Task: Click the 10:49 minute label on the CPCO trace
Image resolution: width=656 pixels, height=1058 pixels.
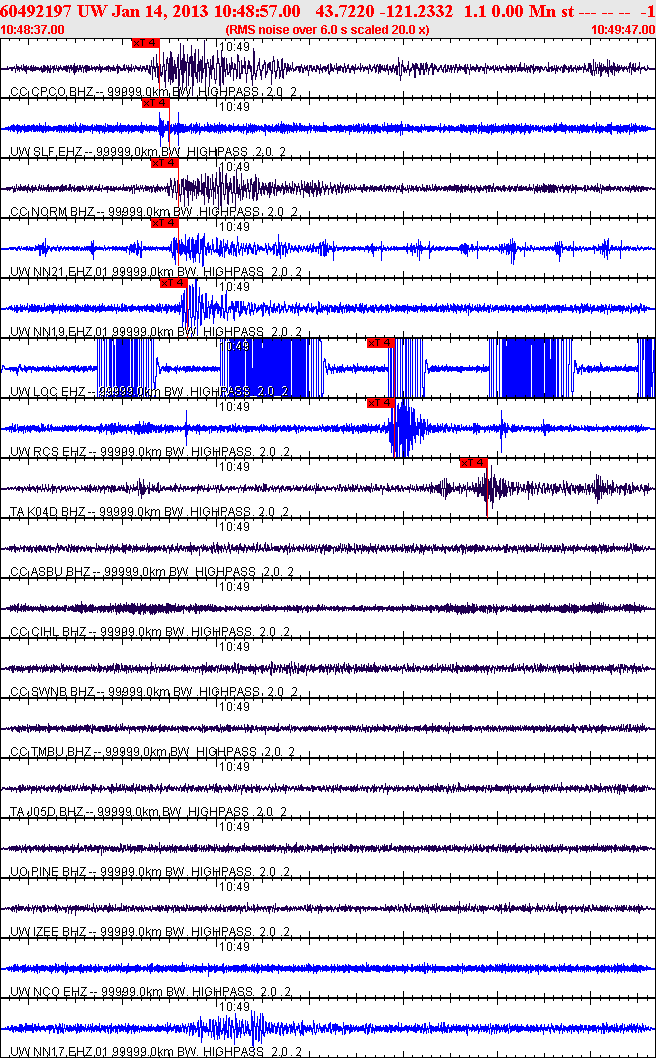Action: click(235, 47)
